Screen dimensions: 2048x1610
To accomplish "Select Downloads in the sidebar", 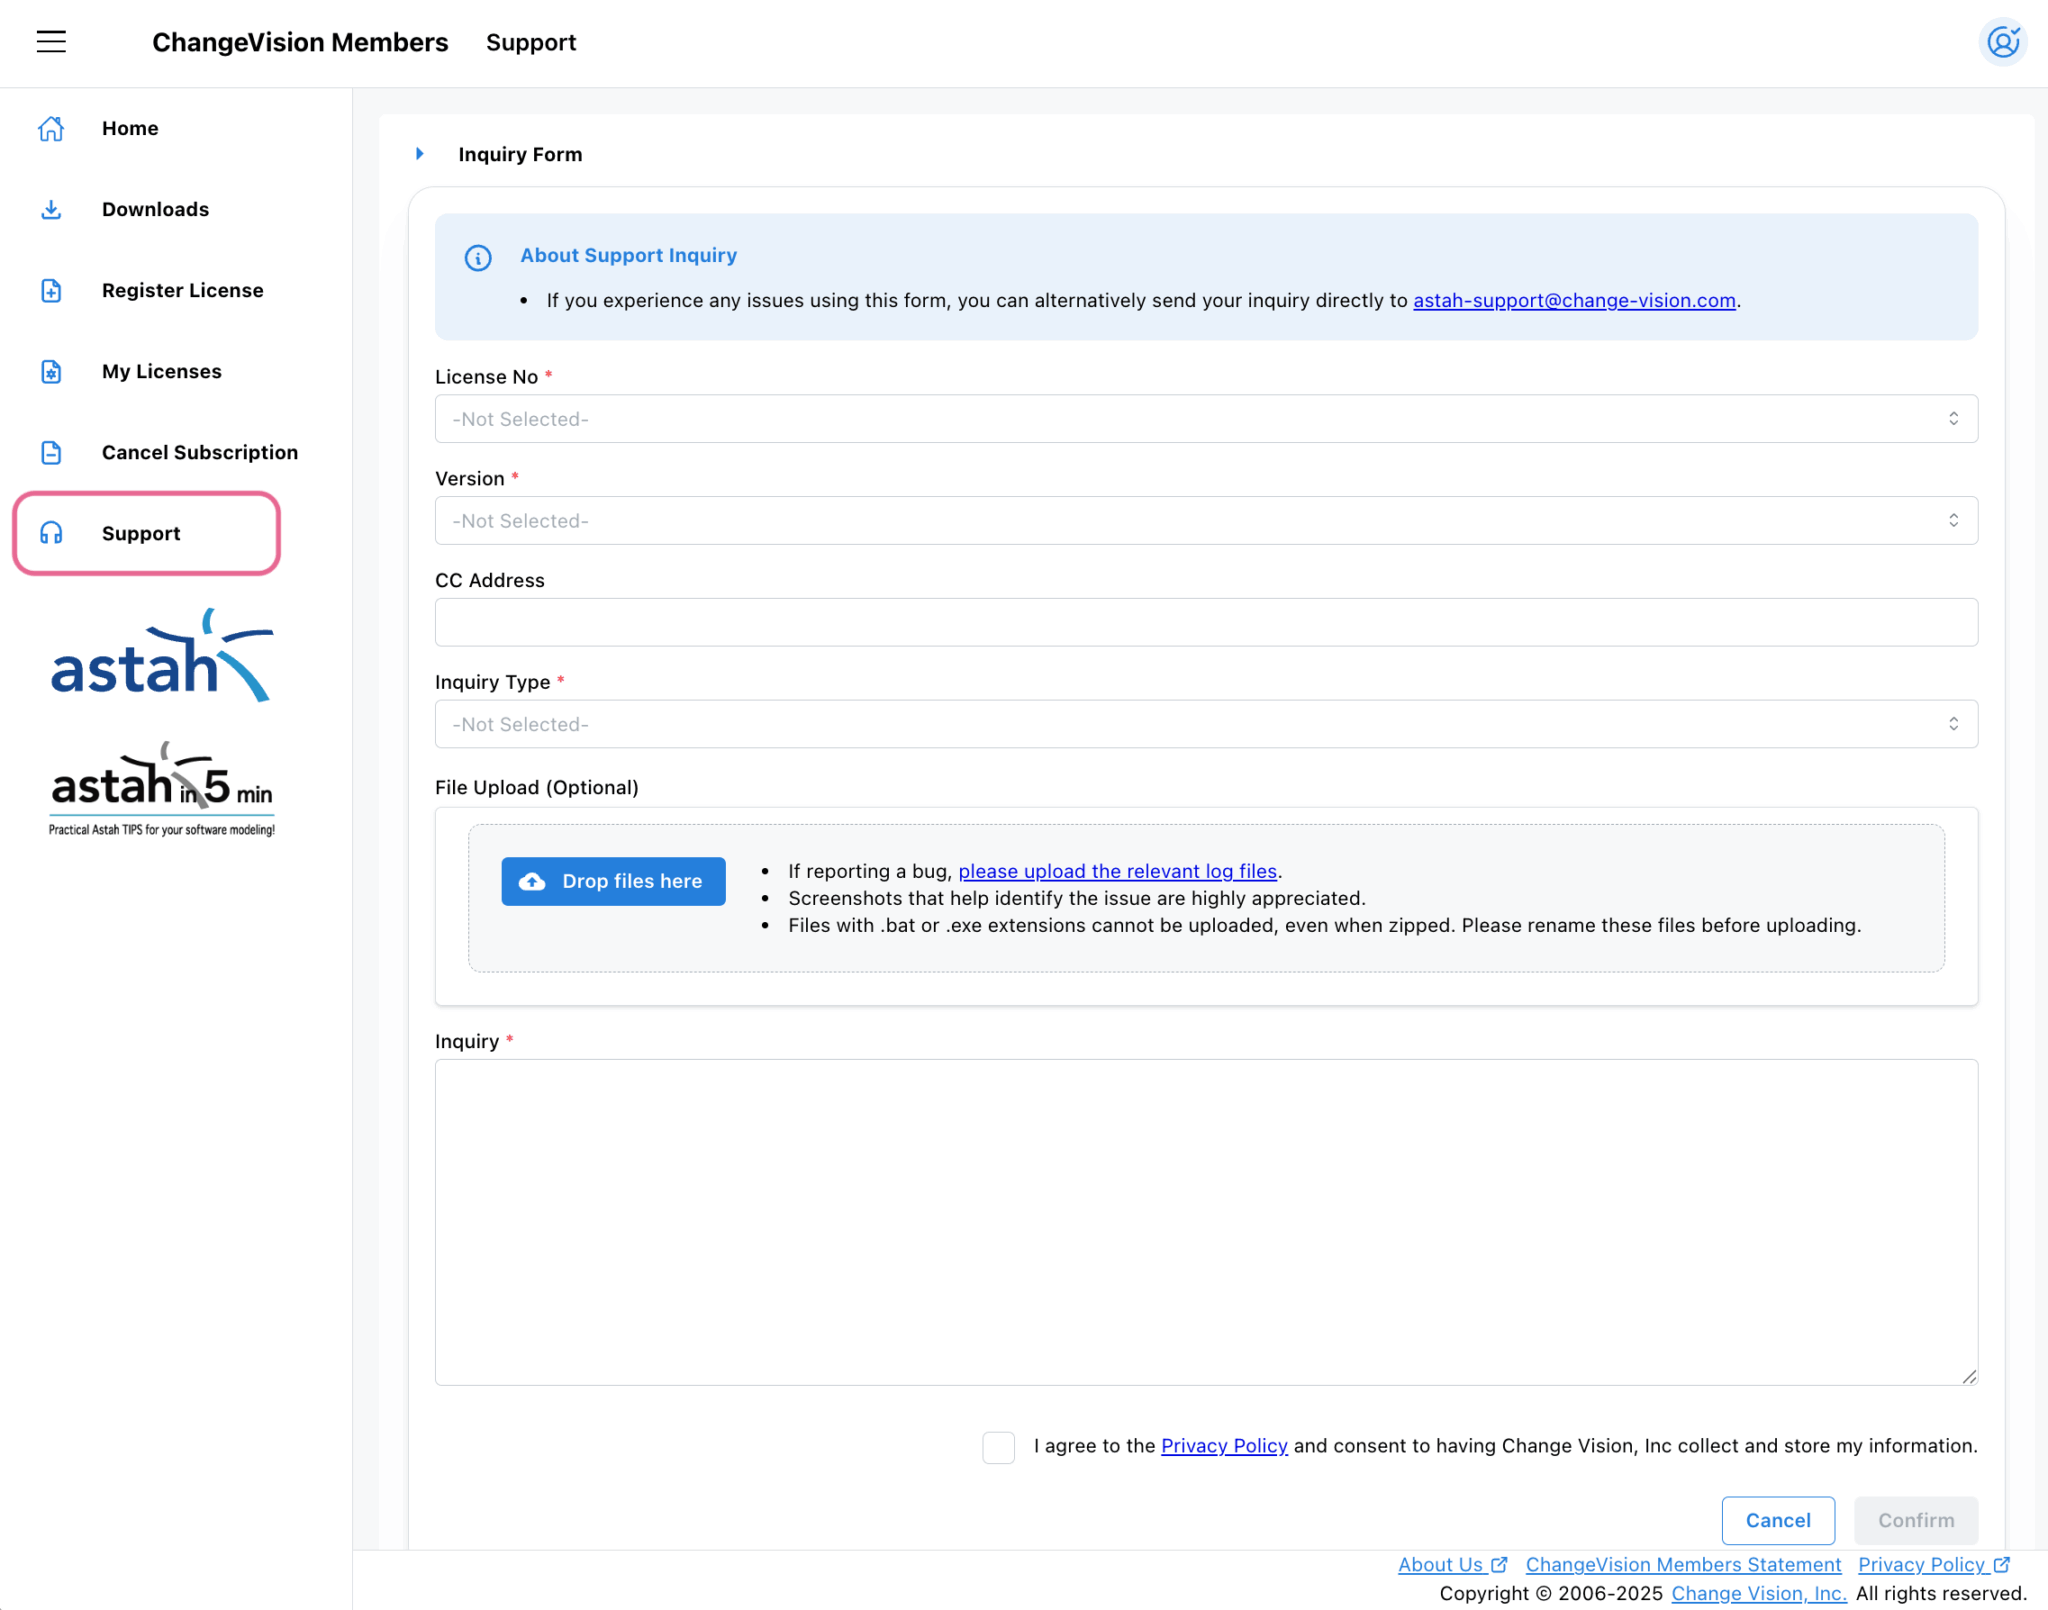I will pyautogui.click(x=155, y=209).
